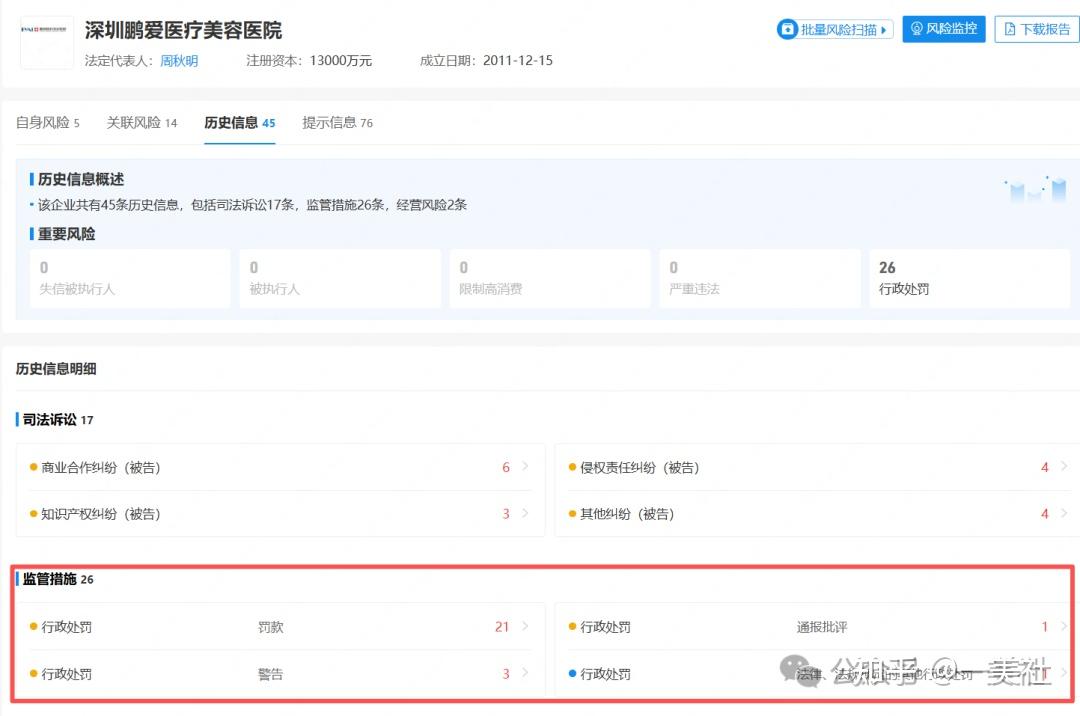
Task: Open the 26 行政处罚 card
Action: pos(970,278)
